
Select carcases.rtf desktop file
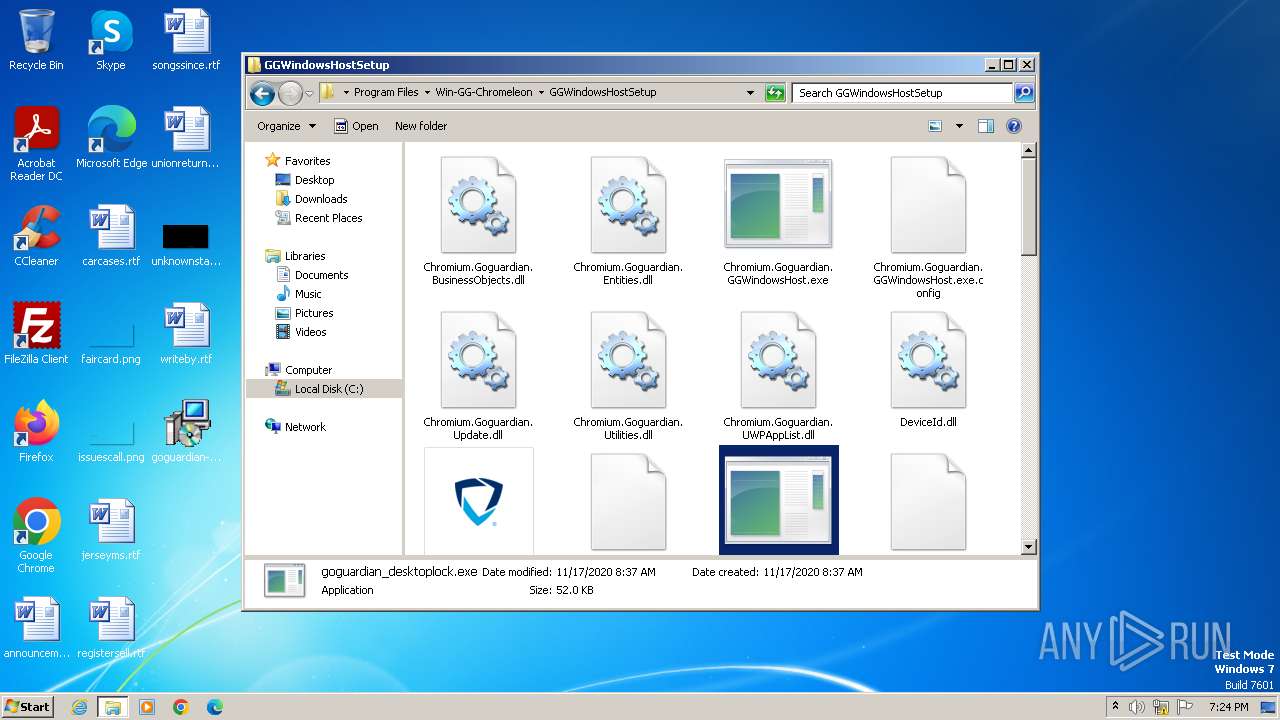pos(111,236)
